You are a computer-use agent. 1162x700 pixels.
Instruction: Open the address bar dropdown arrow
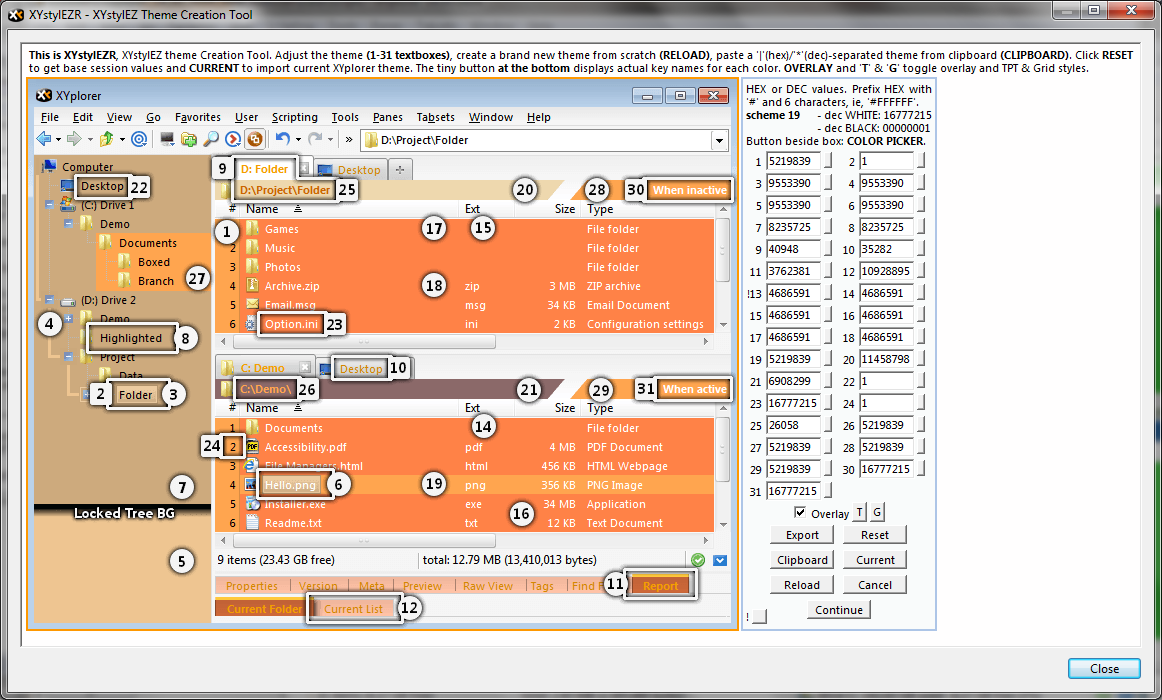coord(719,140)
